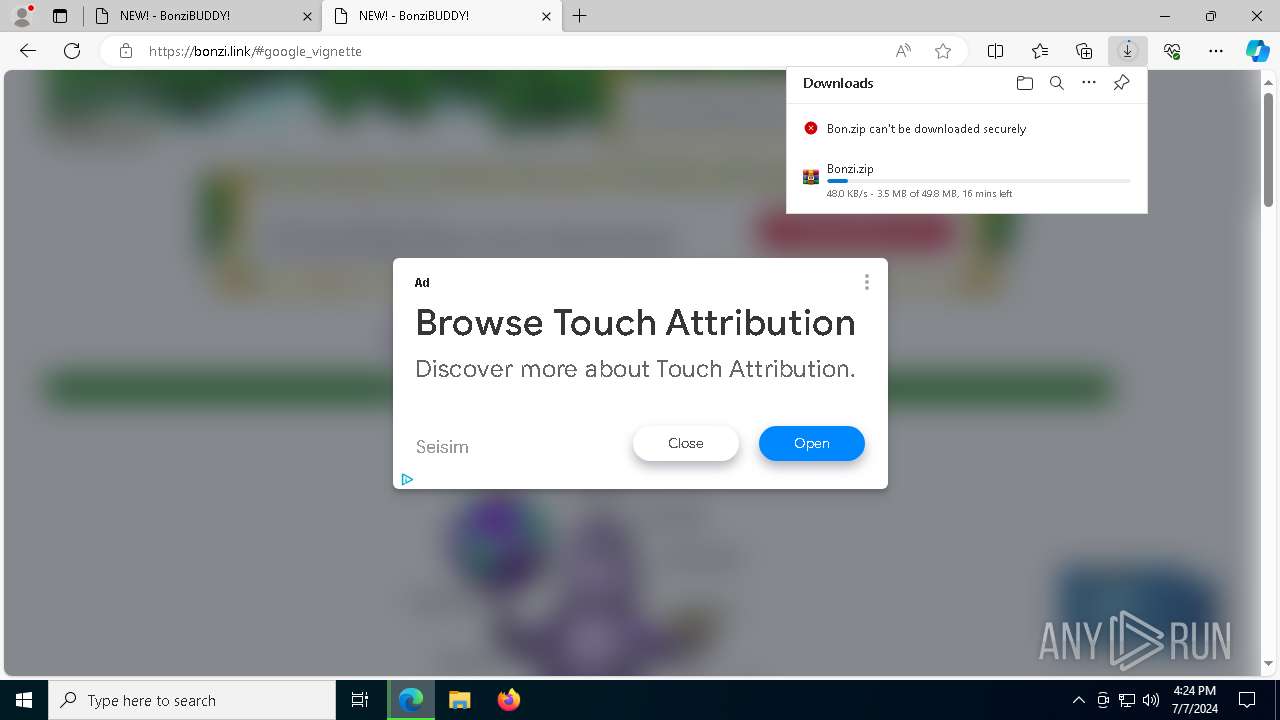Image resolution: width=1280 pixels, height=720 pixels.
Task: Toggle the Downloads toolbar button
Action: point(1128,51)
